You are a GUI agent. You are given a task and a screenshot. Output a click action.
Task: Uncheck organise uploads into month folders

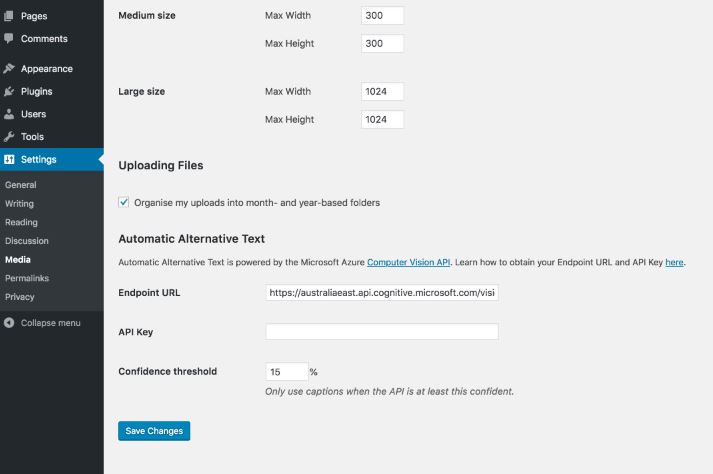tap(124, 202)
